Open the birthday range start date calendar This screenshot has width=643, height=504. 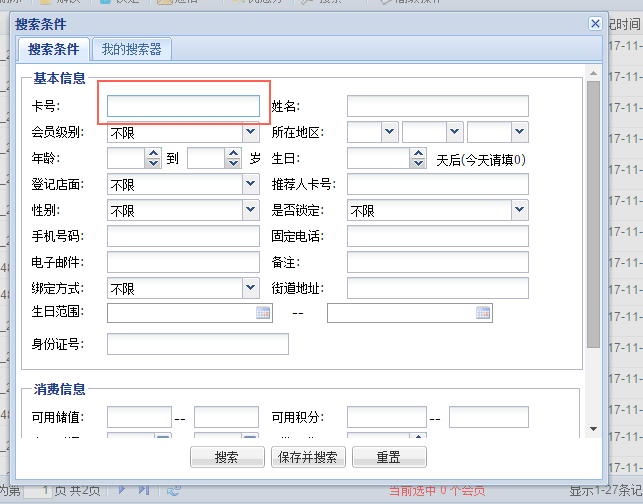click(264, 313)
